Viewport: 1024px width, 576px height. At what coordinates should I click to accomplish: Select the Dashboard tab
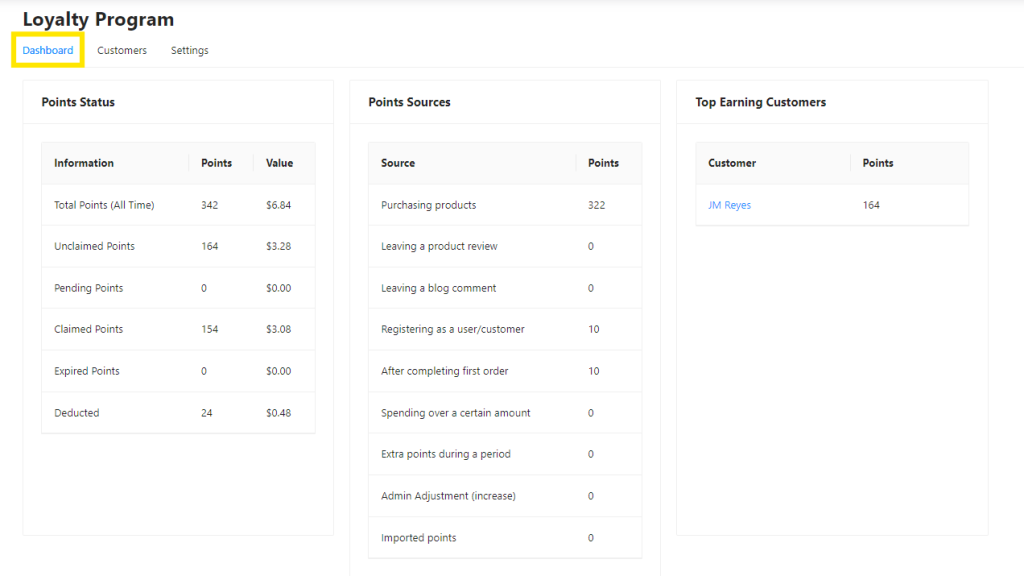[46, 49]
